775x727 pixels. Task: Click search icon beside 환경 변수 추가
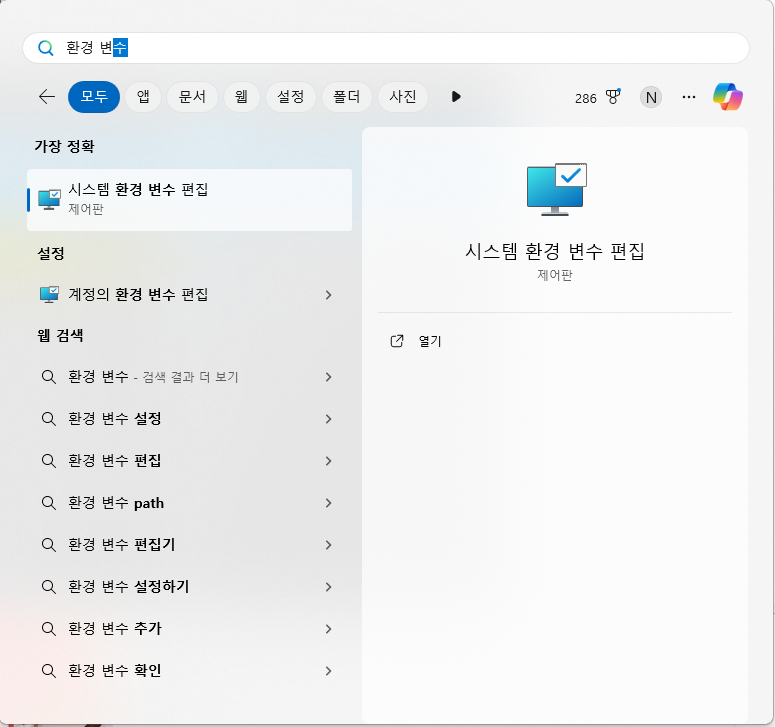point(48,629)
